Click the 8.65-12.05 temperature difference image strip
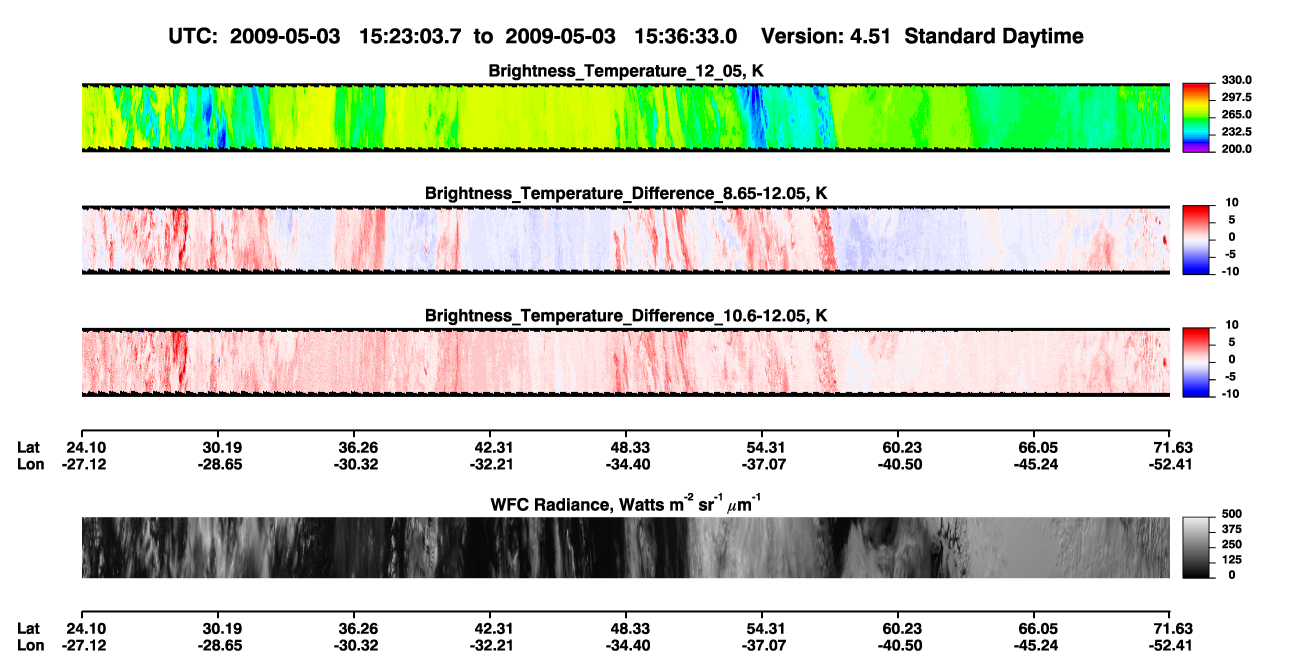Image resolution: width=1300 pixels, height=667 pixels. (626, 240)
